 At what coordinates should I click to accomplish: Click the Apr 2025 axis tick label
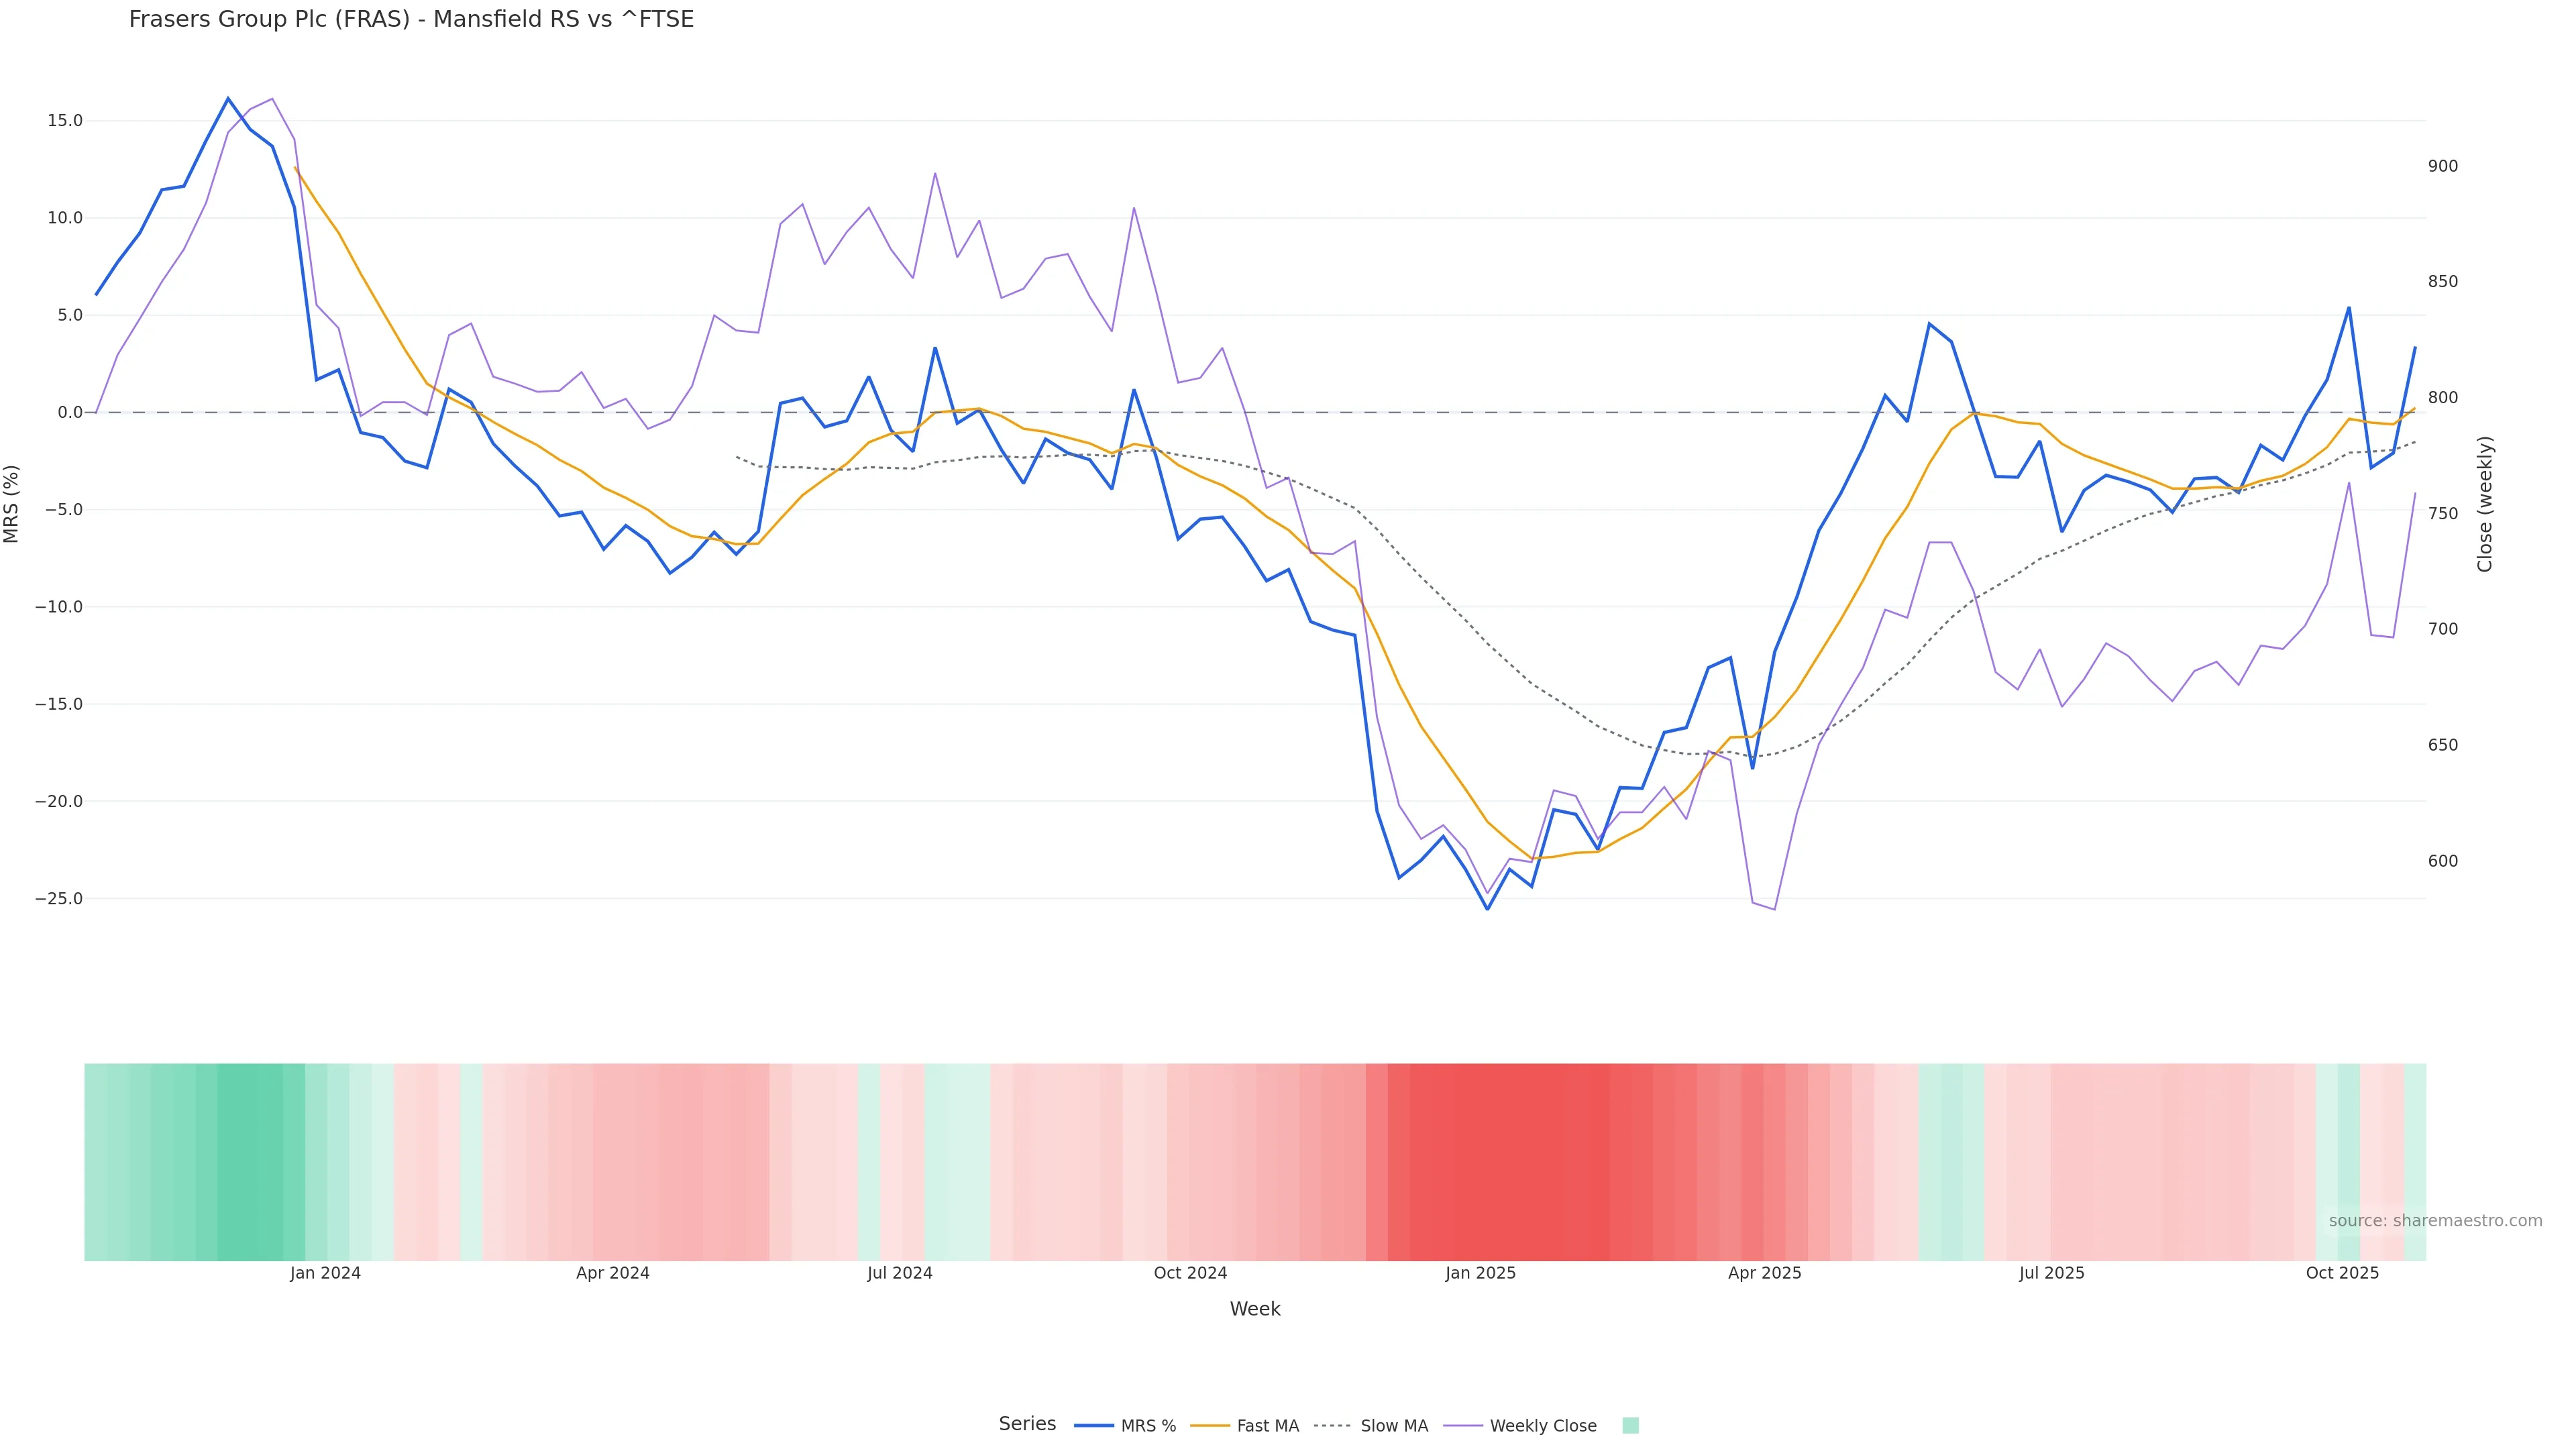pos(1764,1273)
